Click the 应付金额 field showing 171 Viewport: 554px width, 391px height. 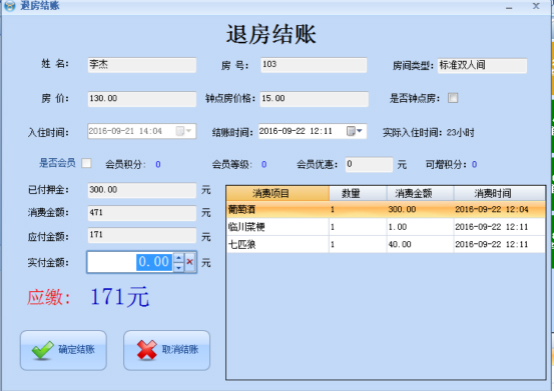click(142, 235)
